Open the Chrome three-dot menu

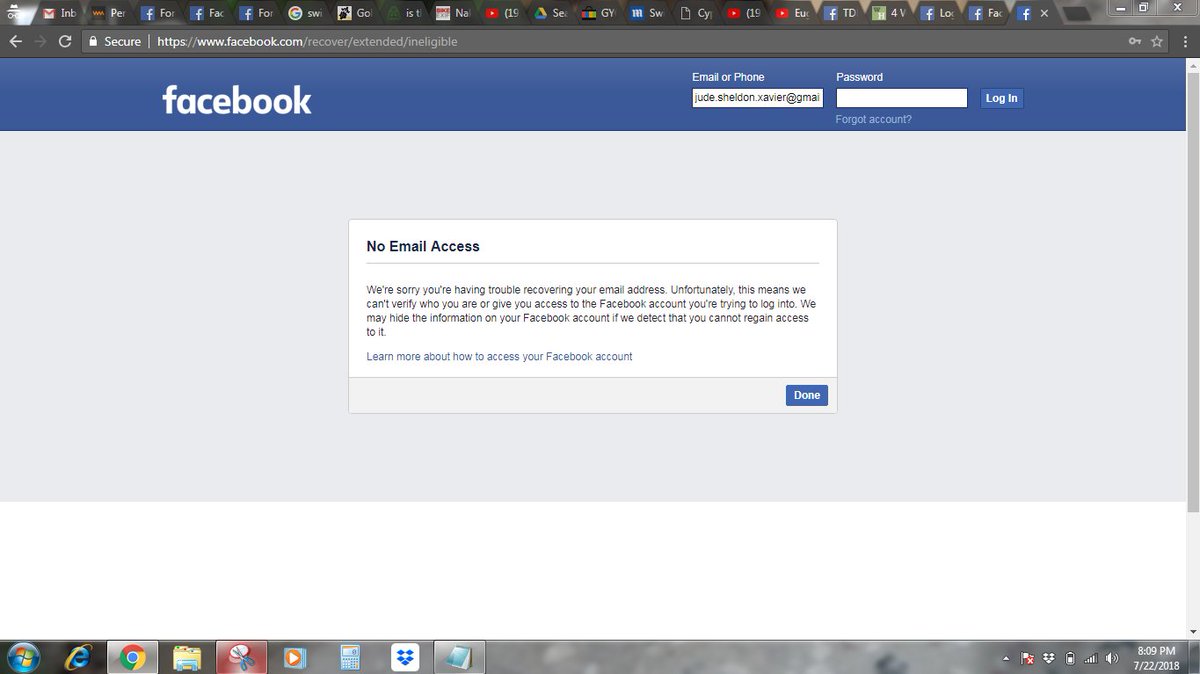(x=1184, y=42)
